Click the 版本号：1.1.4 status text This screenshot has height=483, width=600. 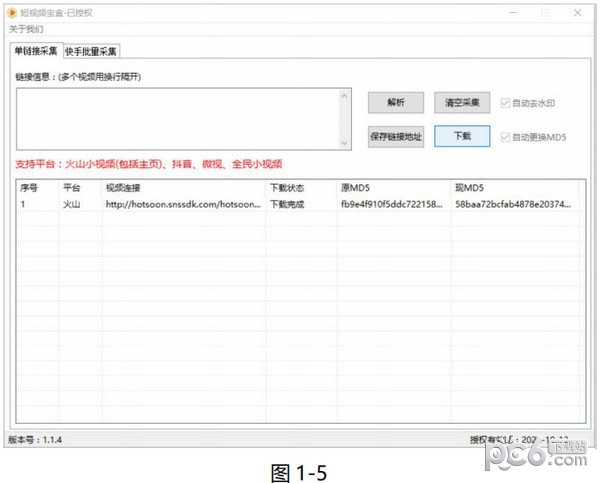point(35,440)
